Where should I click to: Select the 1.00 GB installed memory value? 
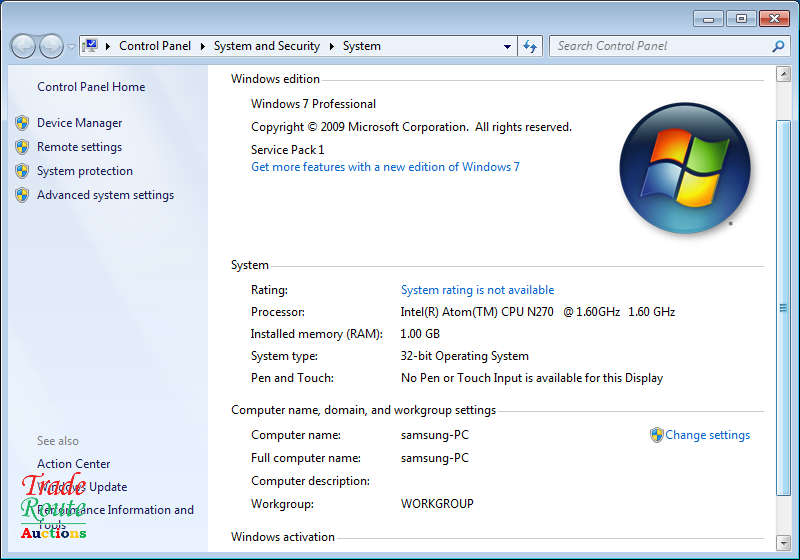tap(420, 334)
